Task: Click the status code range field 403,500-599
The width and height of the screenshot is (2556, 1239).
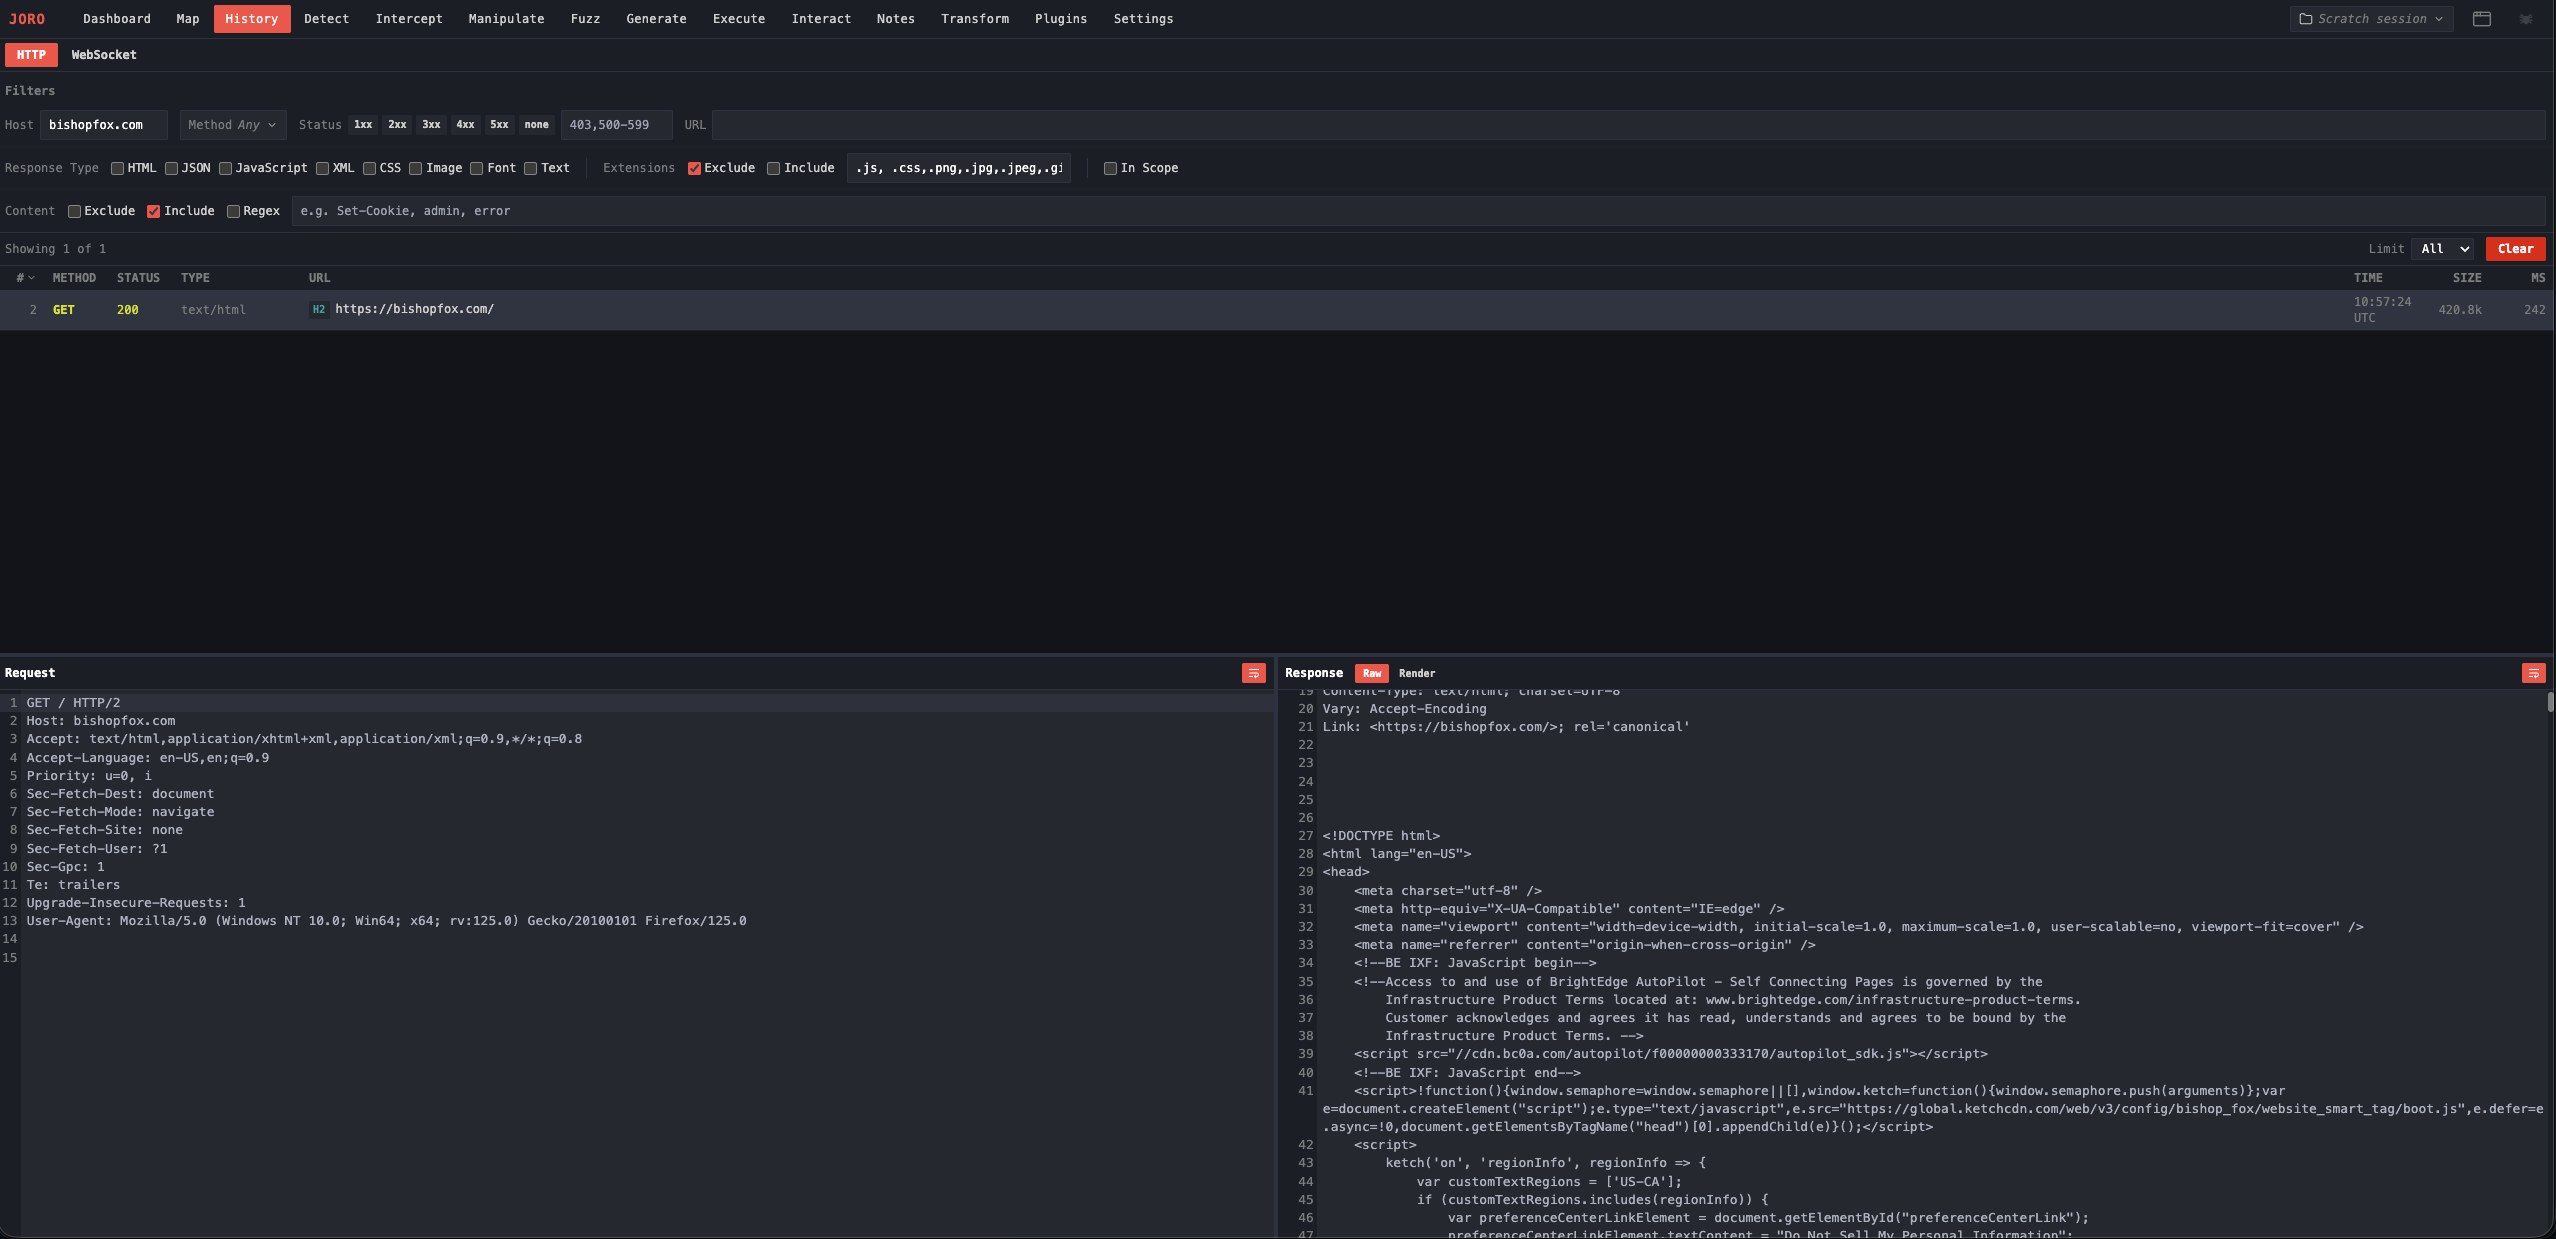Action: (x=616, y=125)
